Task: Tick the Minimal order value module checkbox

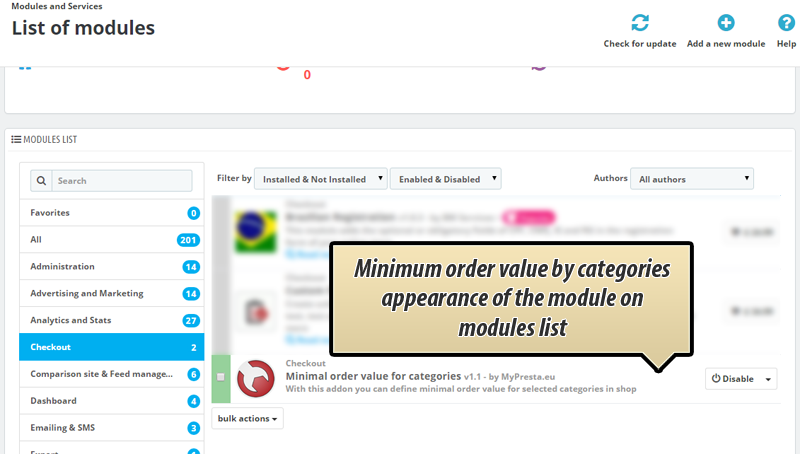Action: pyautogui.click(x=221, y=377)
